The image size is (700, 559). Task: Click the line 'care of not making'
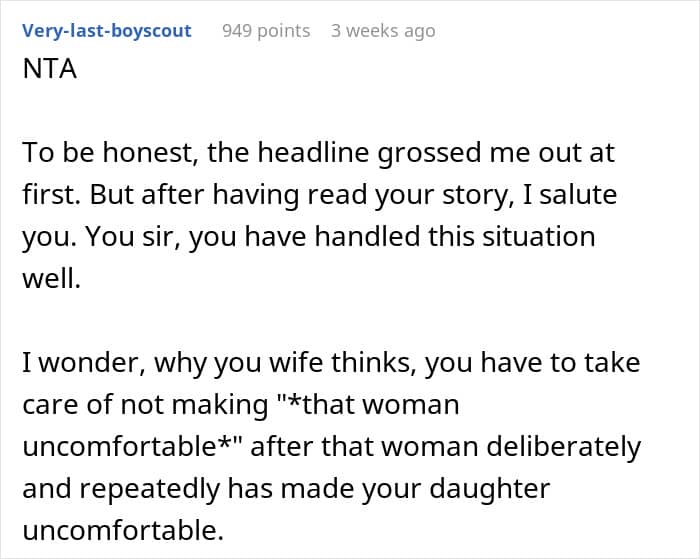click(241, 405)
